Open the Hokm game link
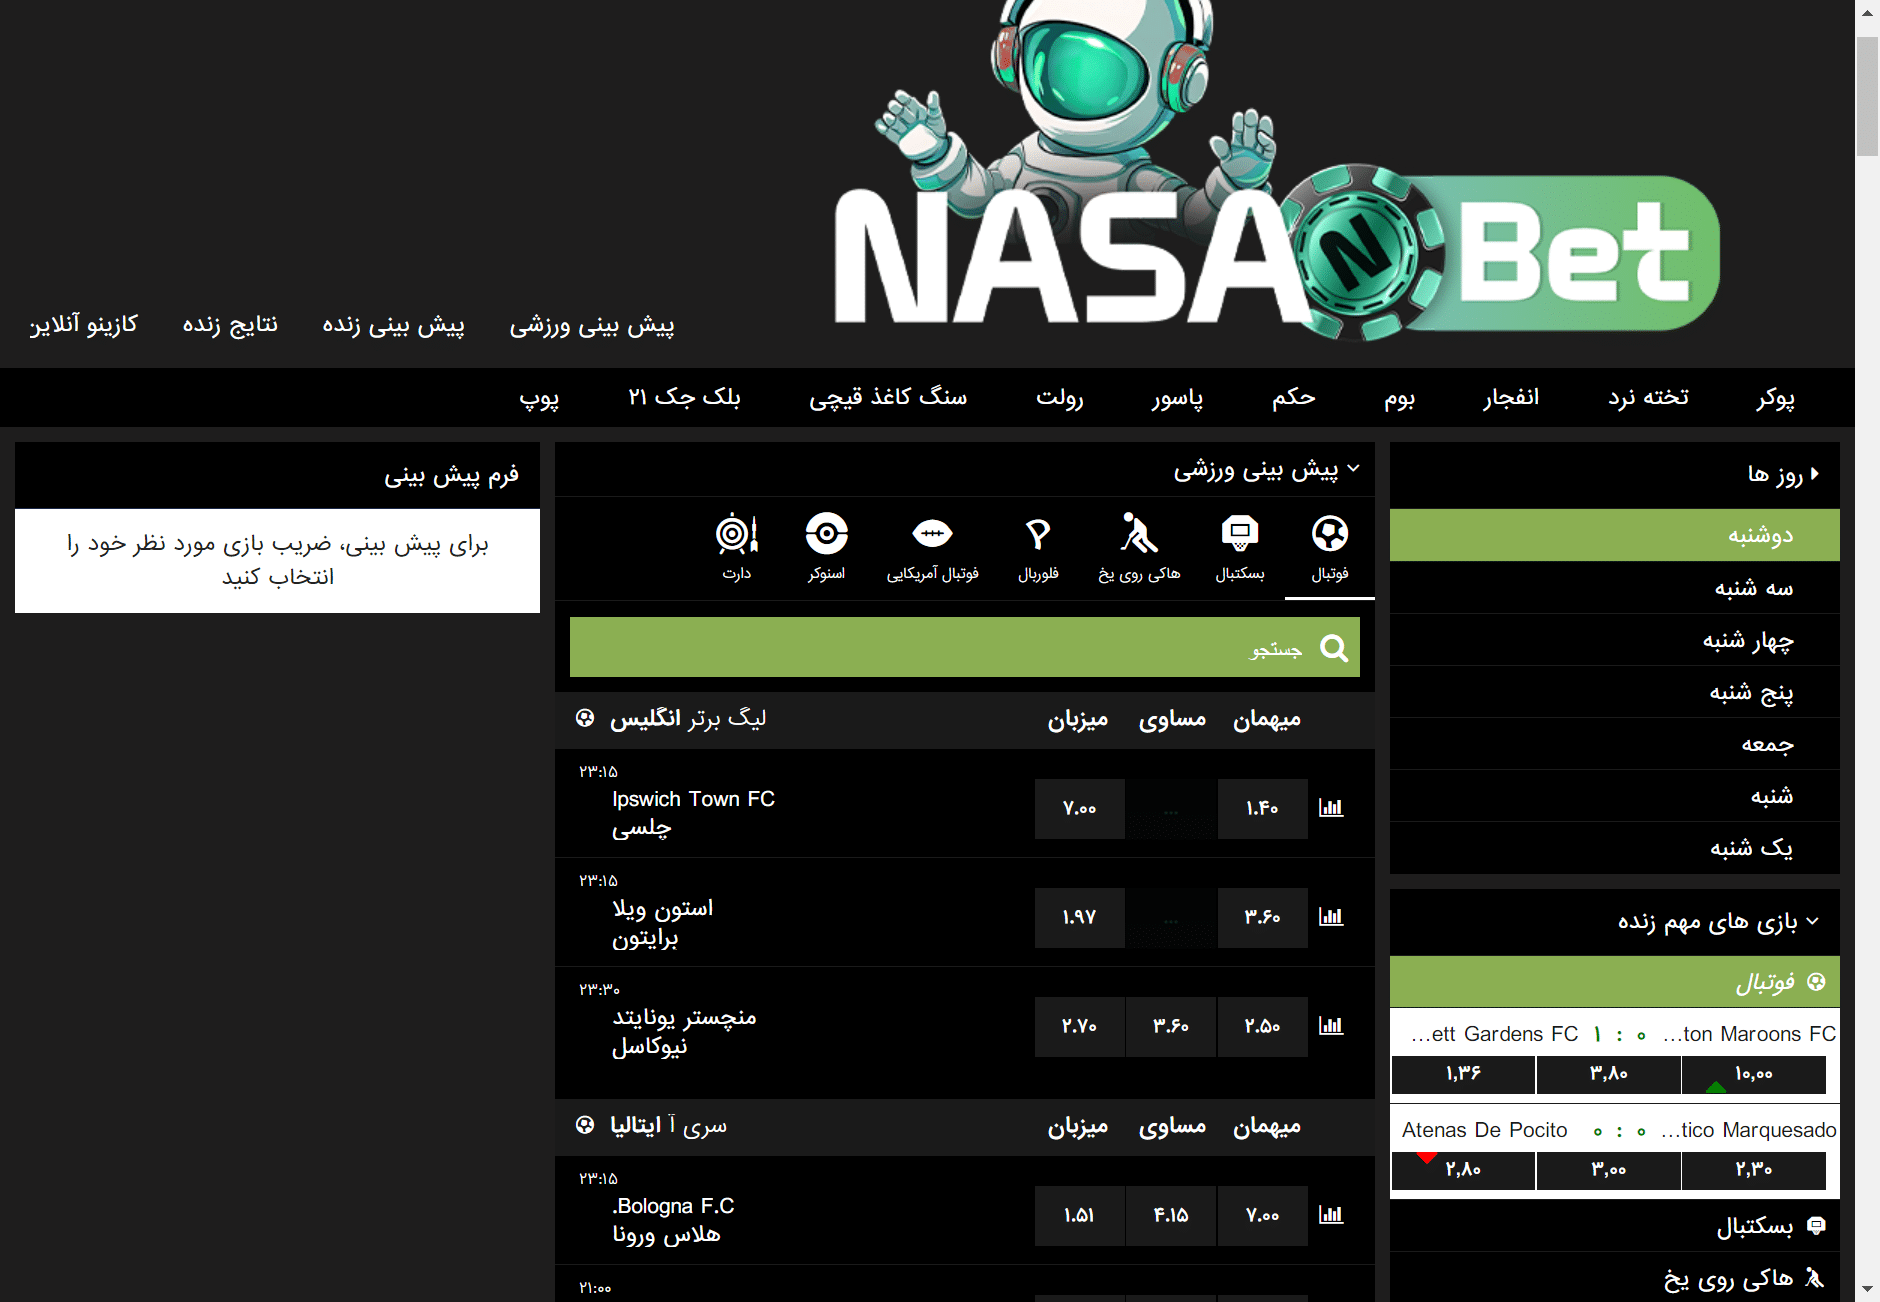The image size is (1880, 1302). [x=1293, y=397]
